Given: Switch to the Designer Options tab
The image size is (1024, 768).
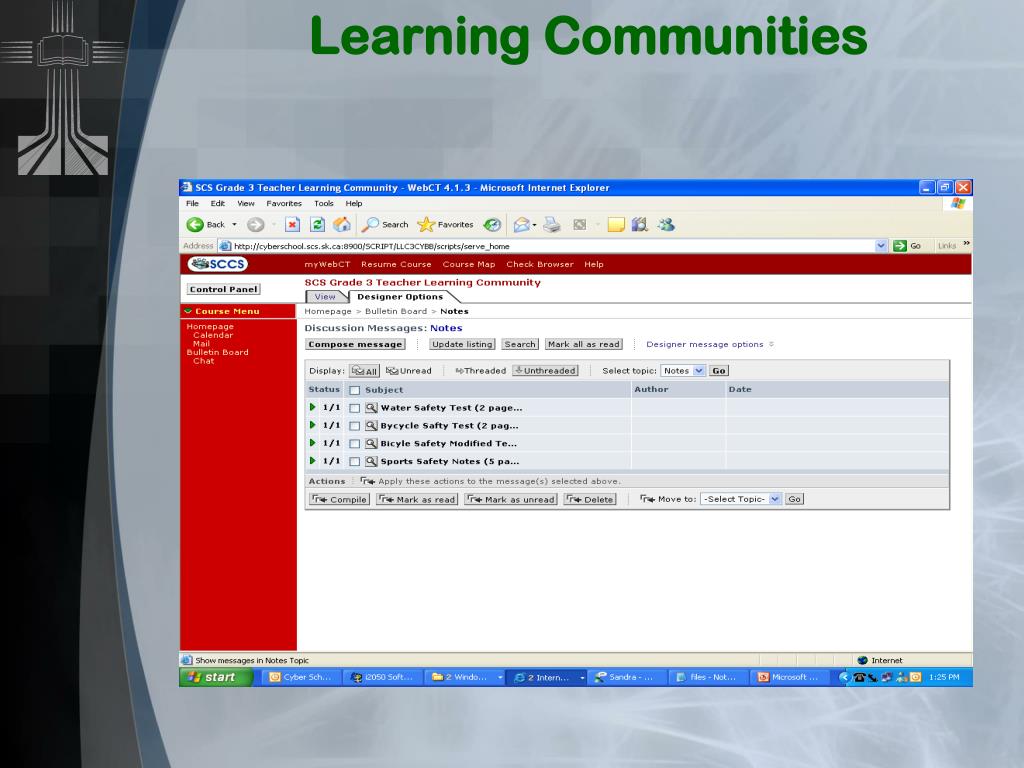Looking at the screenshot, I should coord(400,296).
